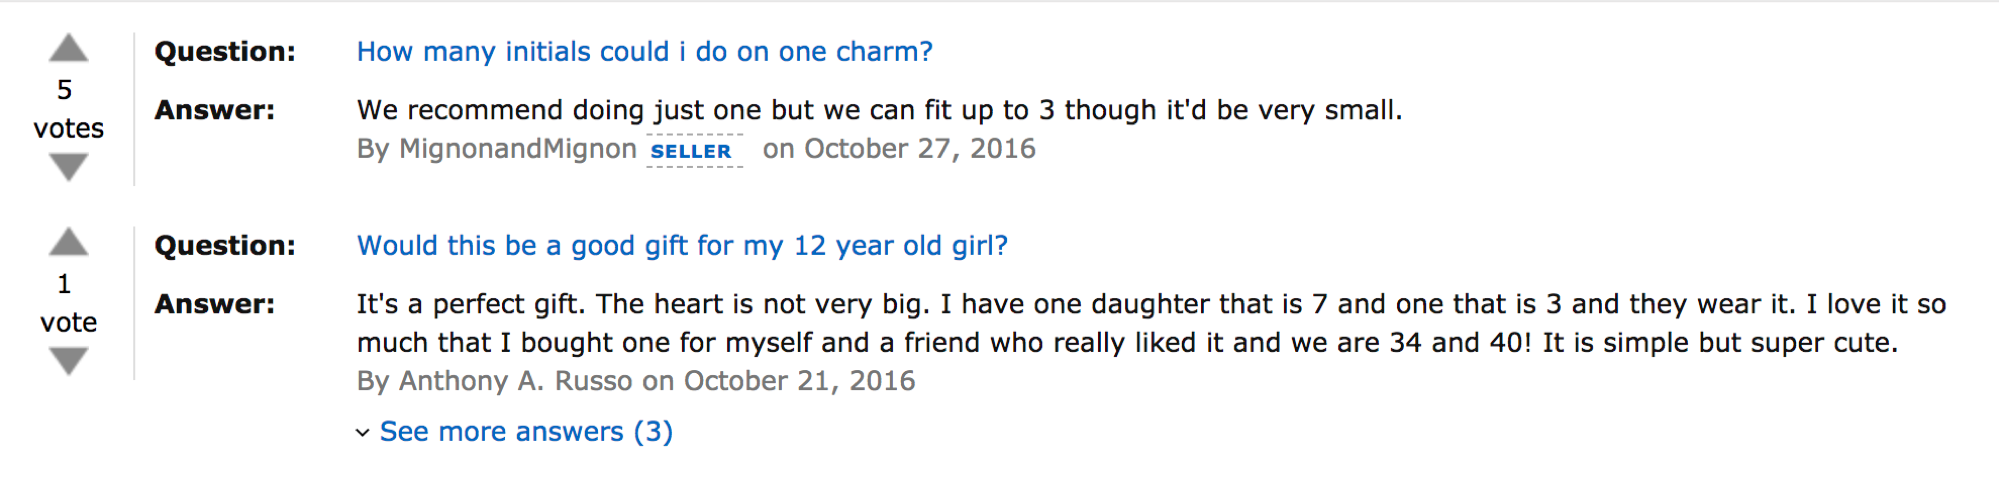This screenshot has height=481, width=1999.
Task: Click the "5 votes" count
Action: 68,109
